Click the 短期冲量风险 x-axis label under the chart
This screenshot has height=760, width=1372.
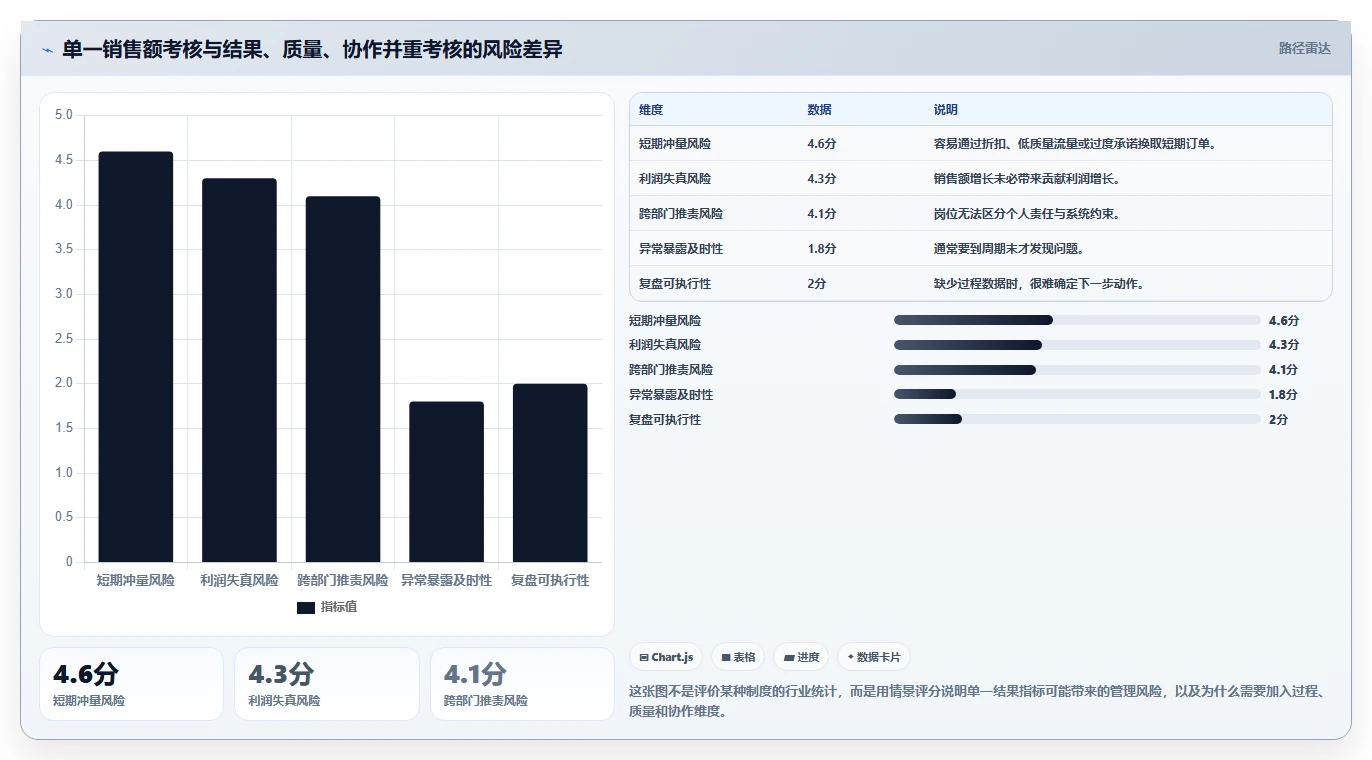[136, 580]
